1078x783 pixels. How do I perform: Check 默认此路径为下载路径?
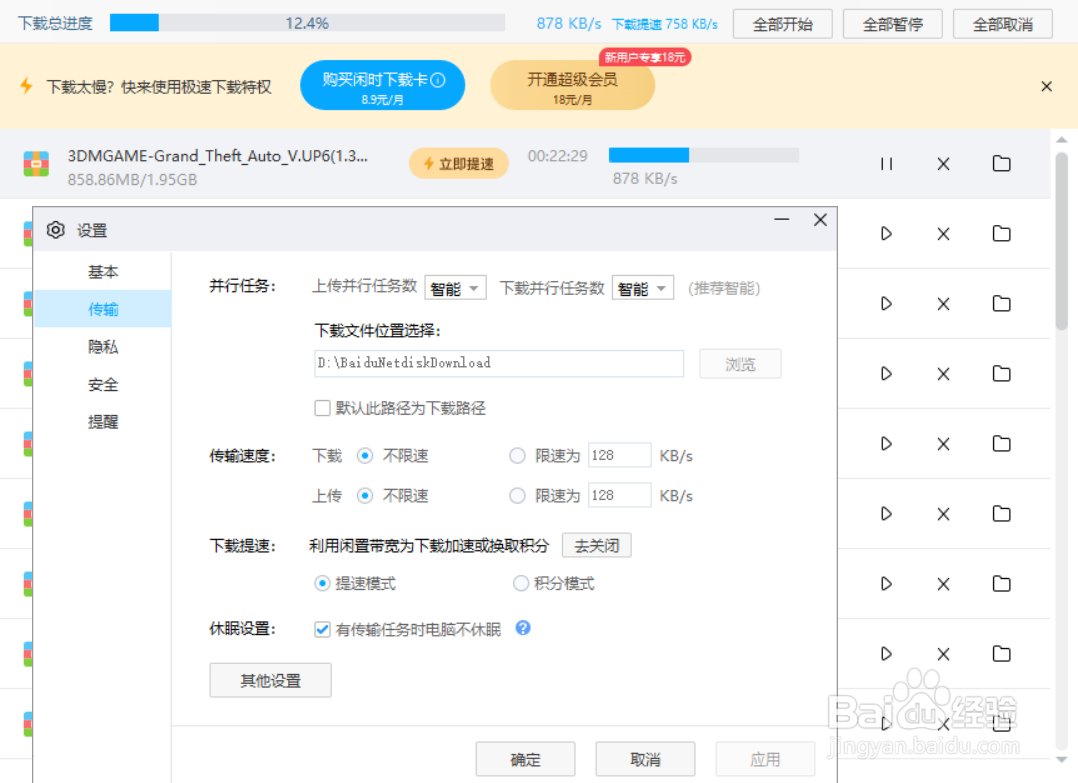pos(322,408)
